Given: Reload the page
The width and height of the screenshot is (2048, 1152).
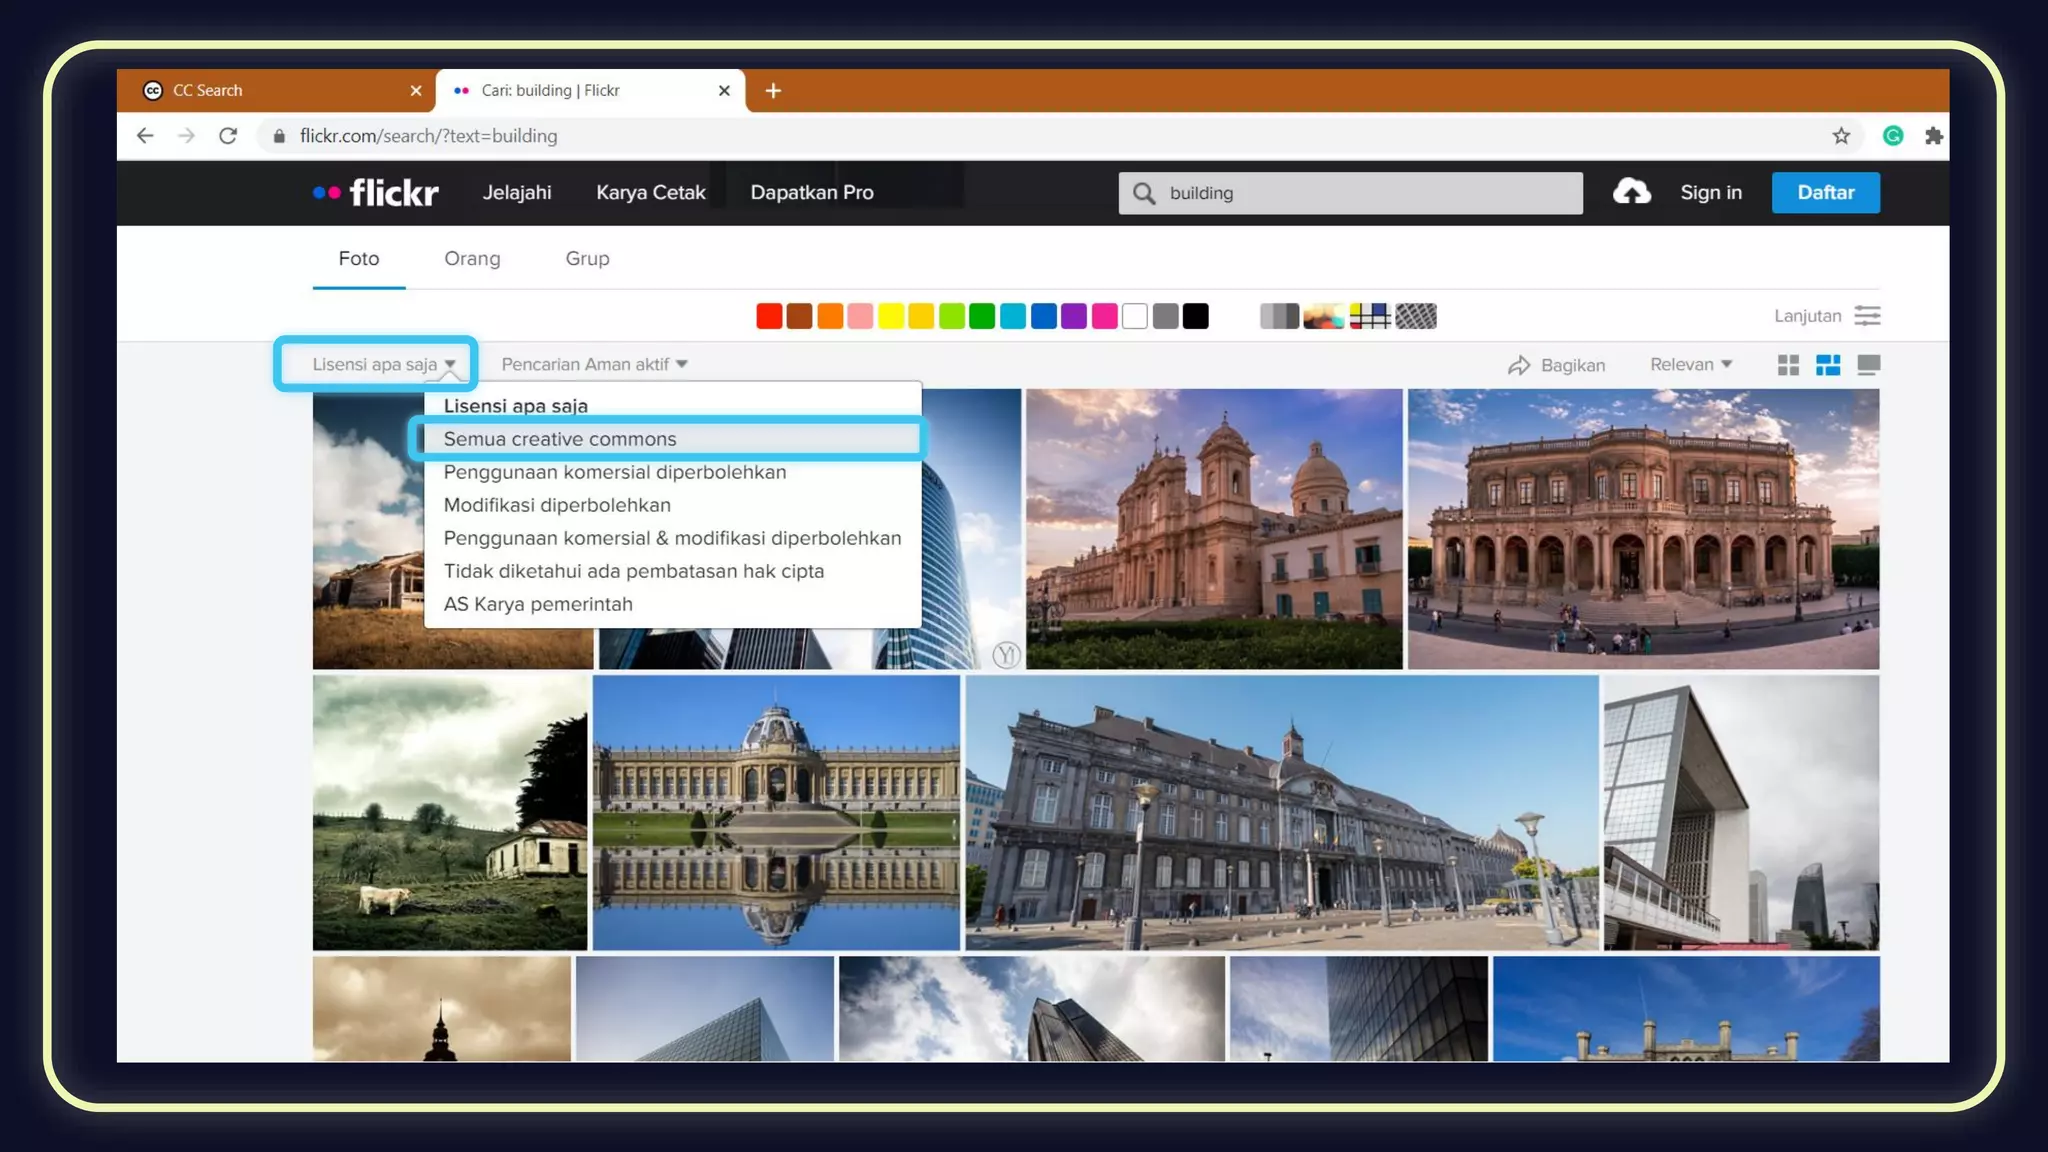Looking at the screenshot, I should click(228, 136).
